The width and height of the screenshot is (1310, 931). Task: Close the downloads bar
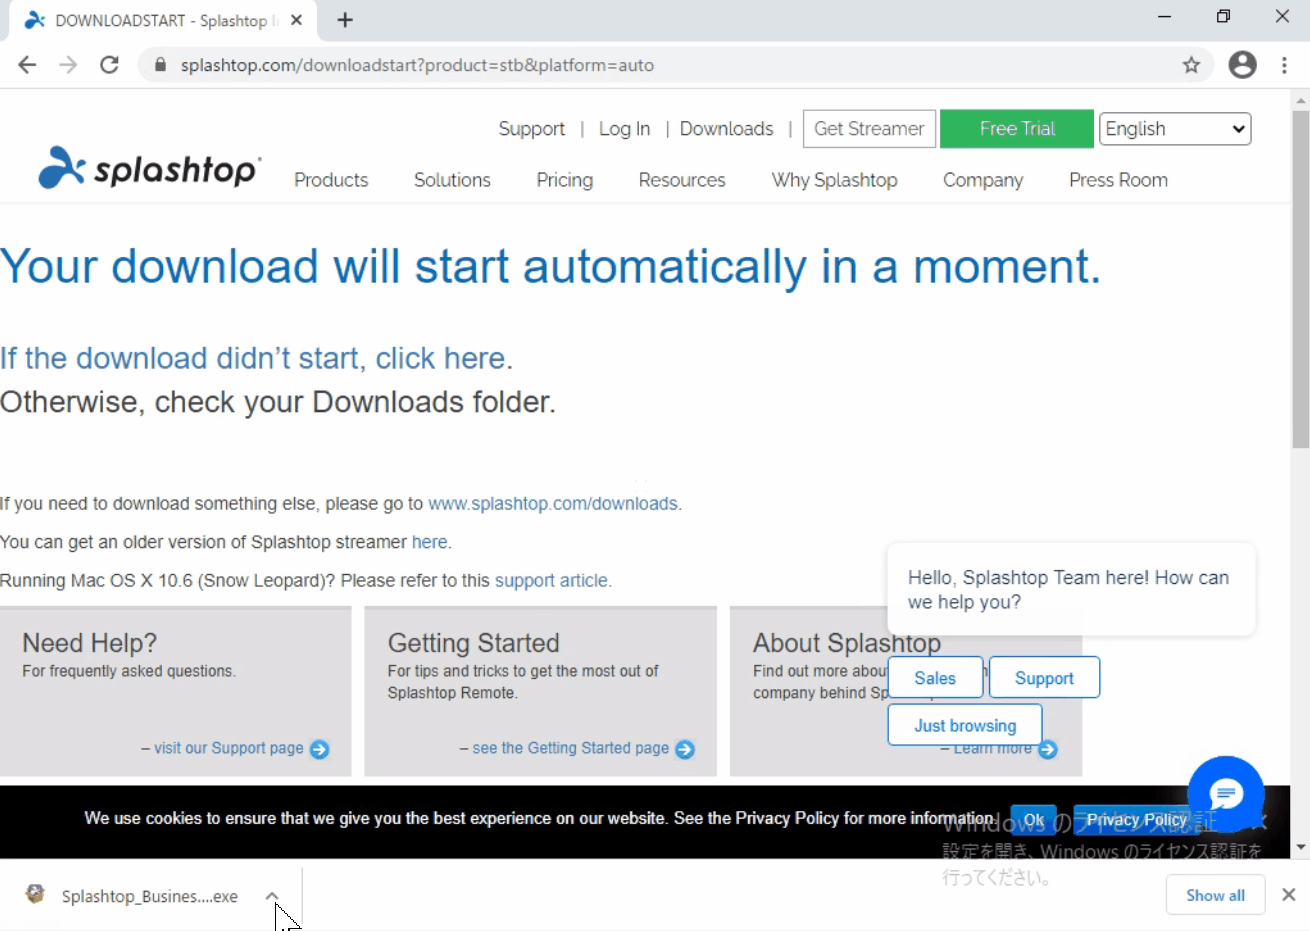pos(1289,895)
